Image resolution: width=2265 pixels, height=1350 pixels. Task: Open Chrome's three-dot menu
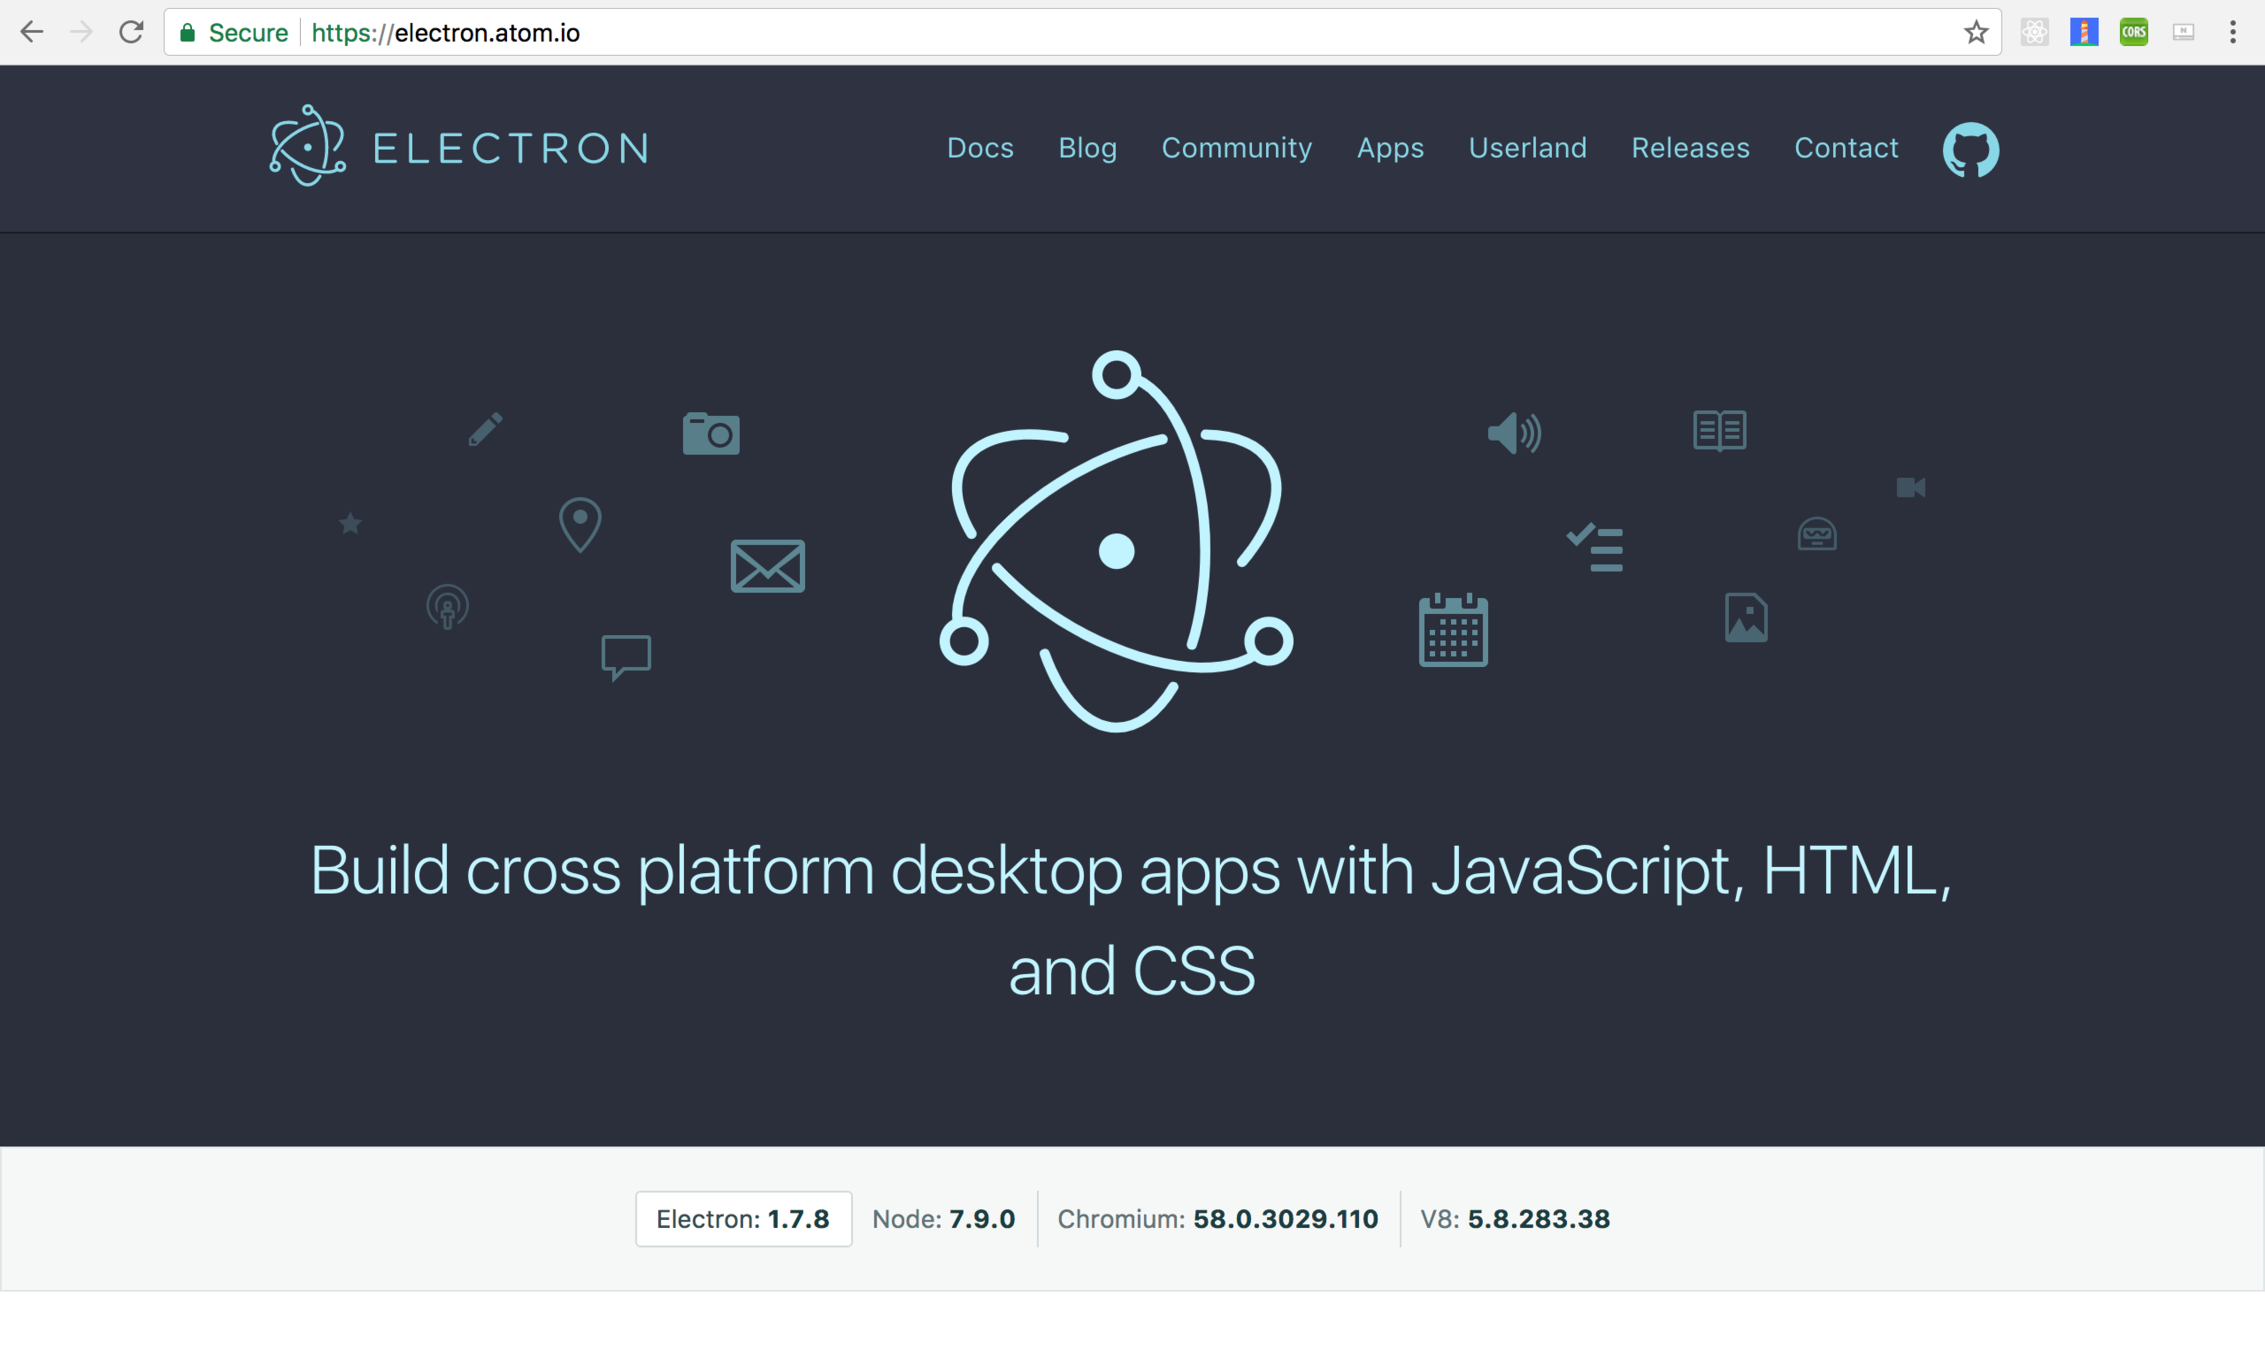2232,32
